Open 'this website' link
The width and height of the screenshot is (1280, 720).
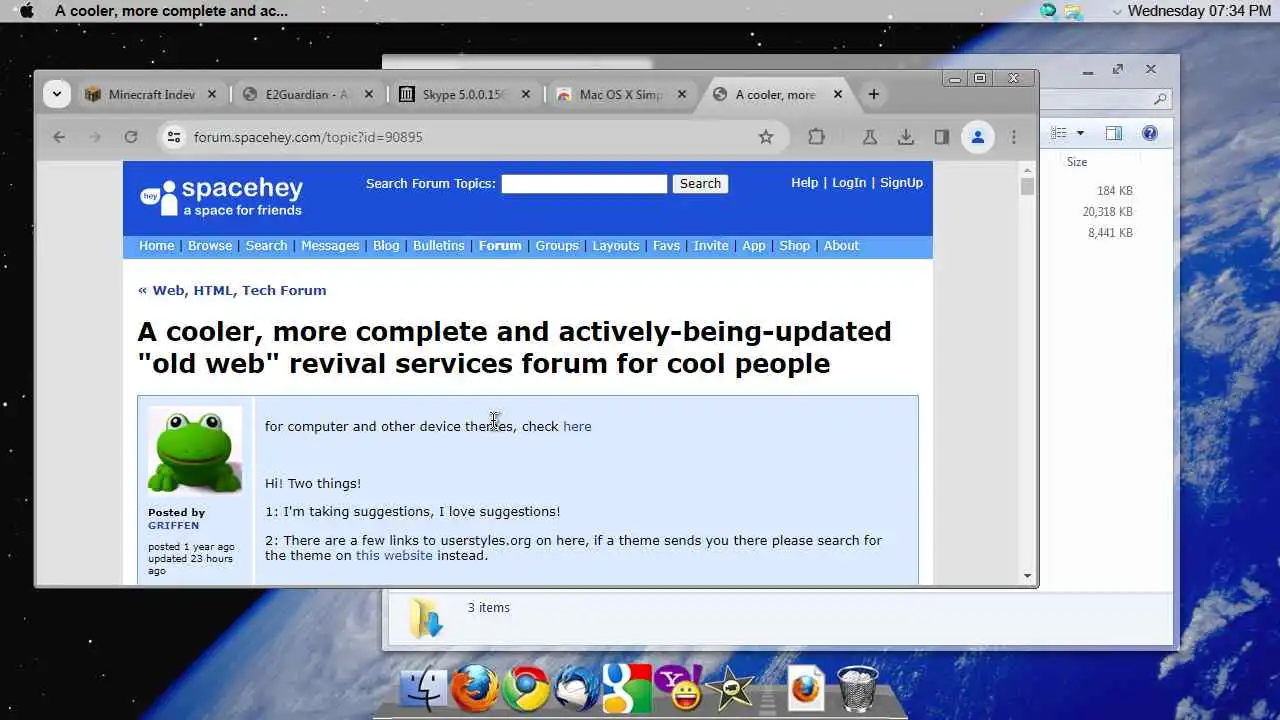click(x=394, y=555)
